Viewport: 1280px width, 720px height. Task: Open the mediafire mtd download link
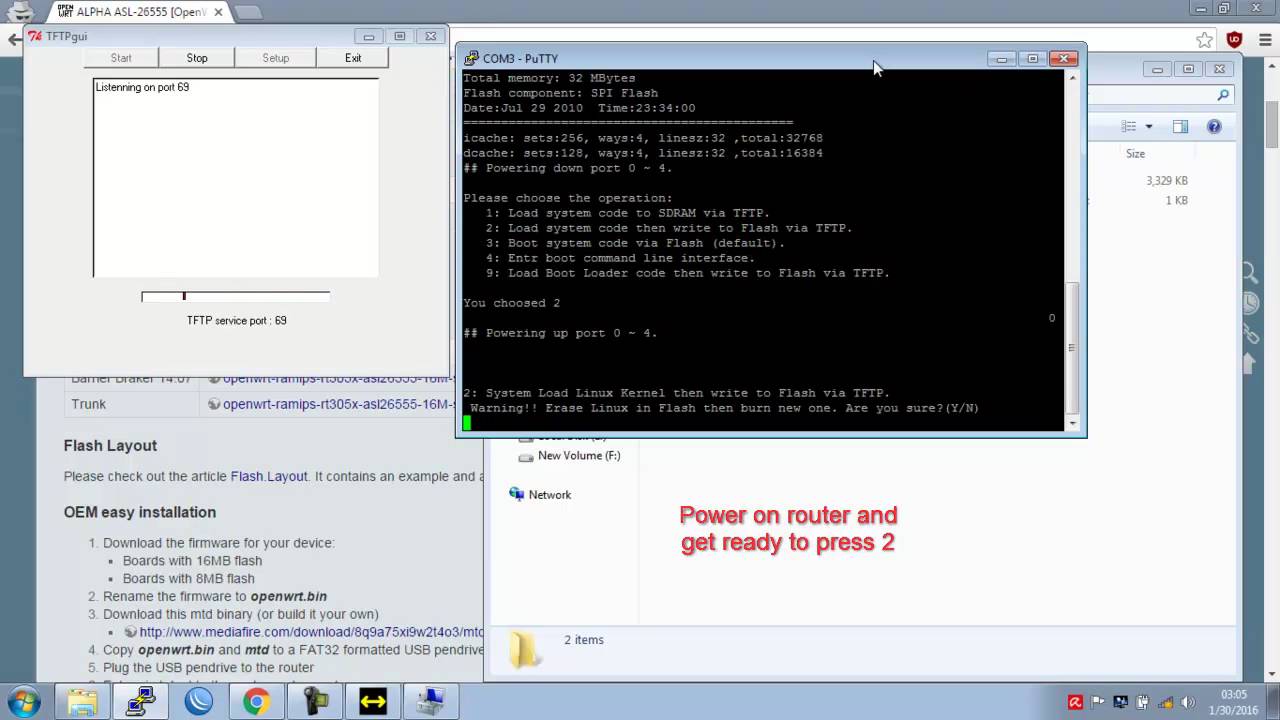311,632
